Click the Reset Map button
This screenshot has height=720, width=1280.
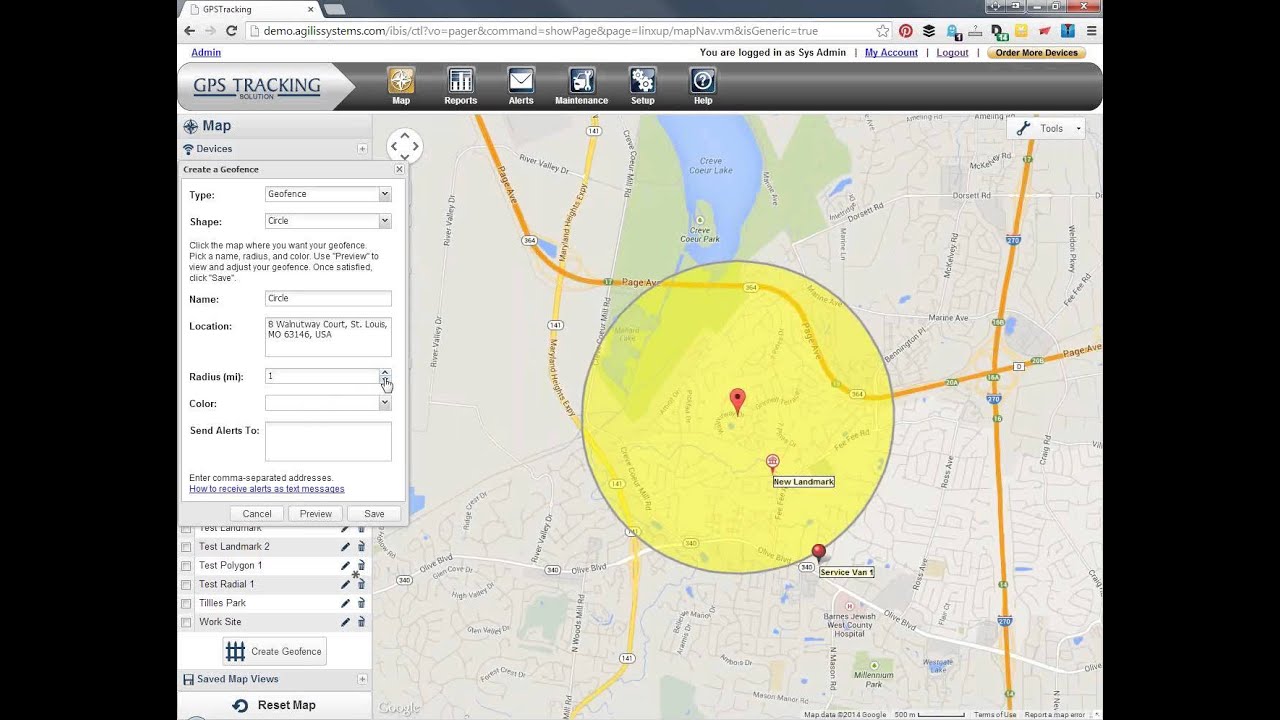click(x=274, y=705)
